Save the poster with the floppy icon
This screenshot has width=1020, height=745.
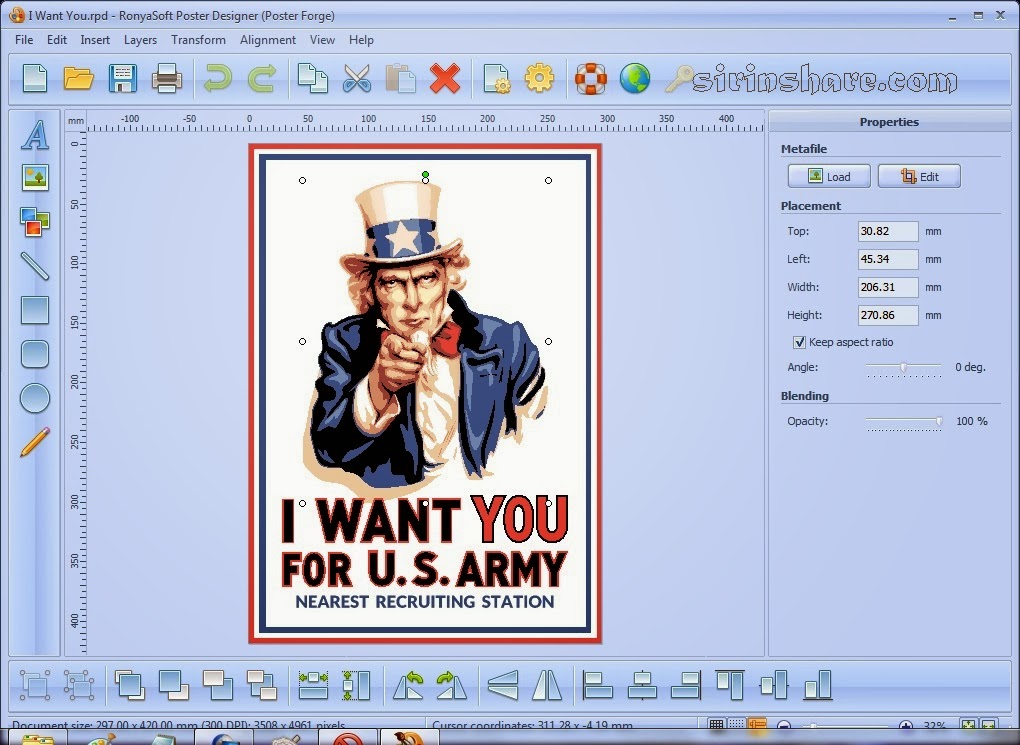(122, 79)
